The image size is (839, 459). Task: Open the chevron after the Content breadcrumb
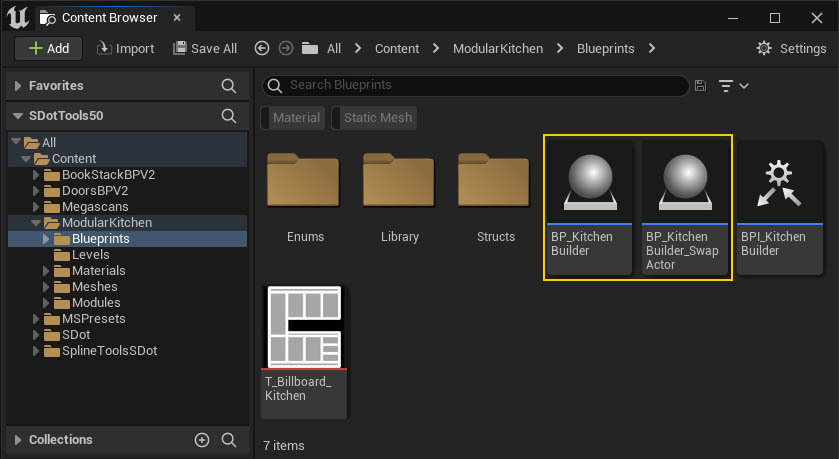coord(436,48)
